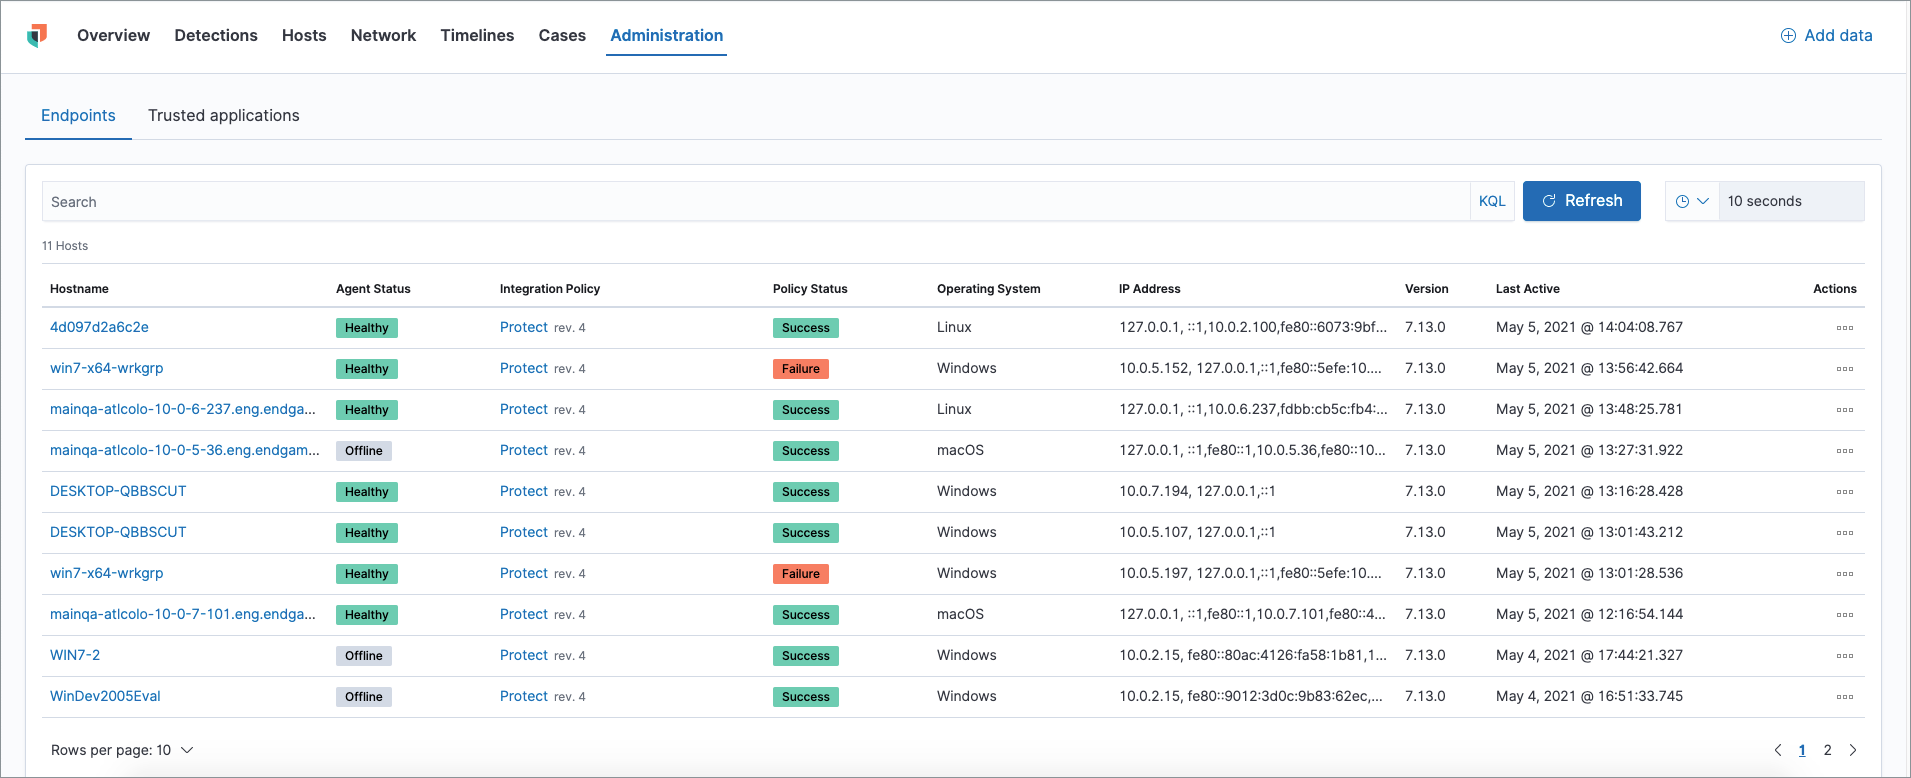Switch query language via KQL button

[1491, 201]
